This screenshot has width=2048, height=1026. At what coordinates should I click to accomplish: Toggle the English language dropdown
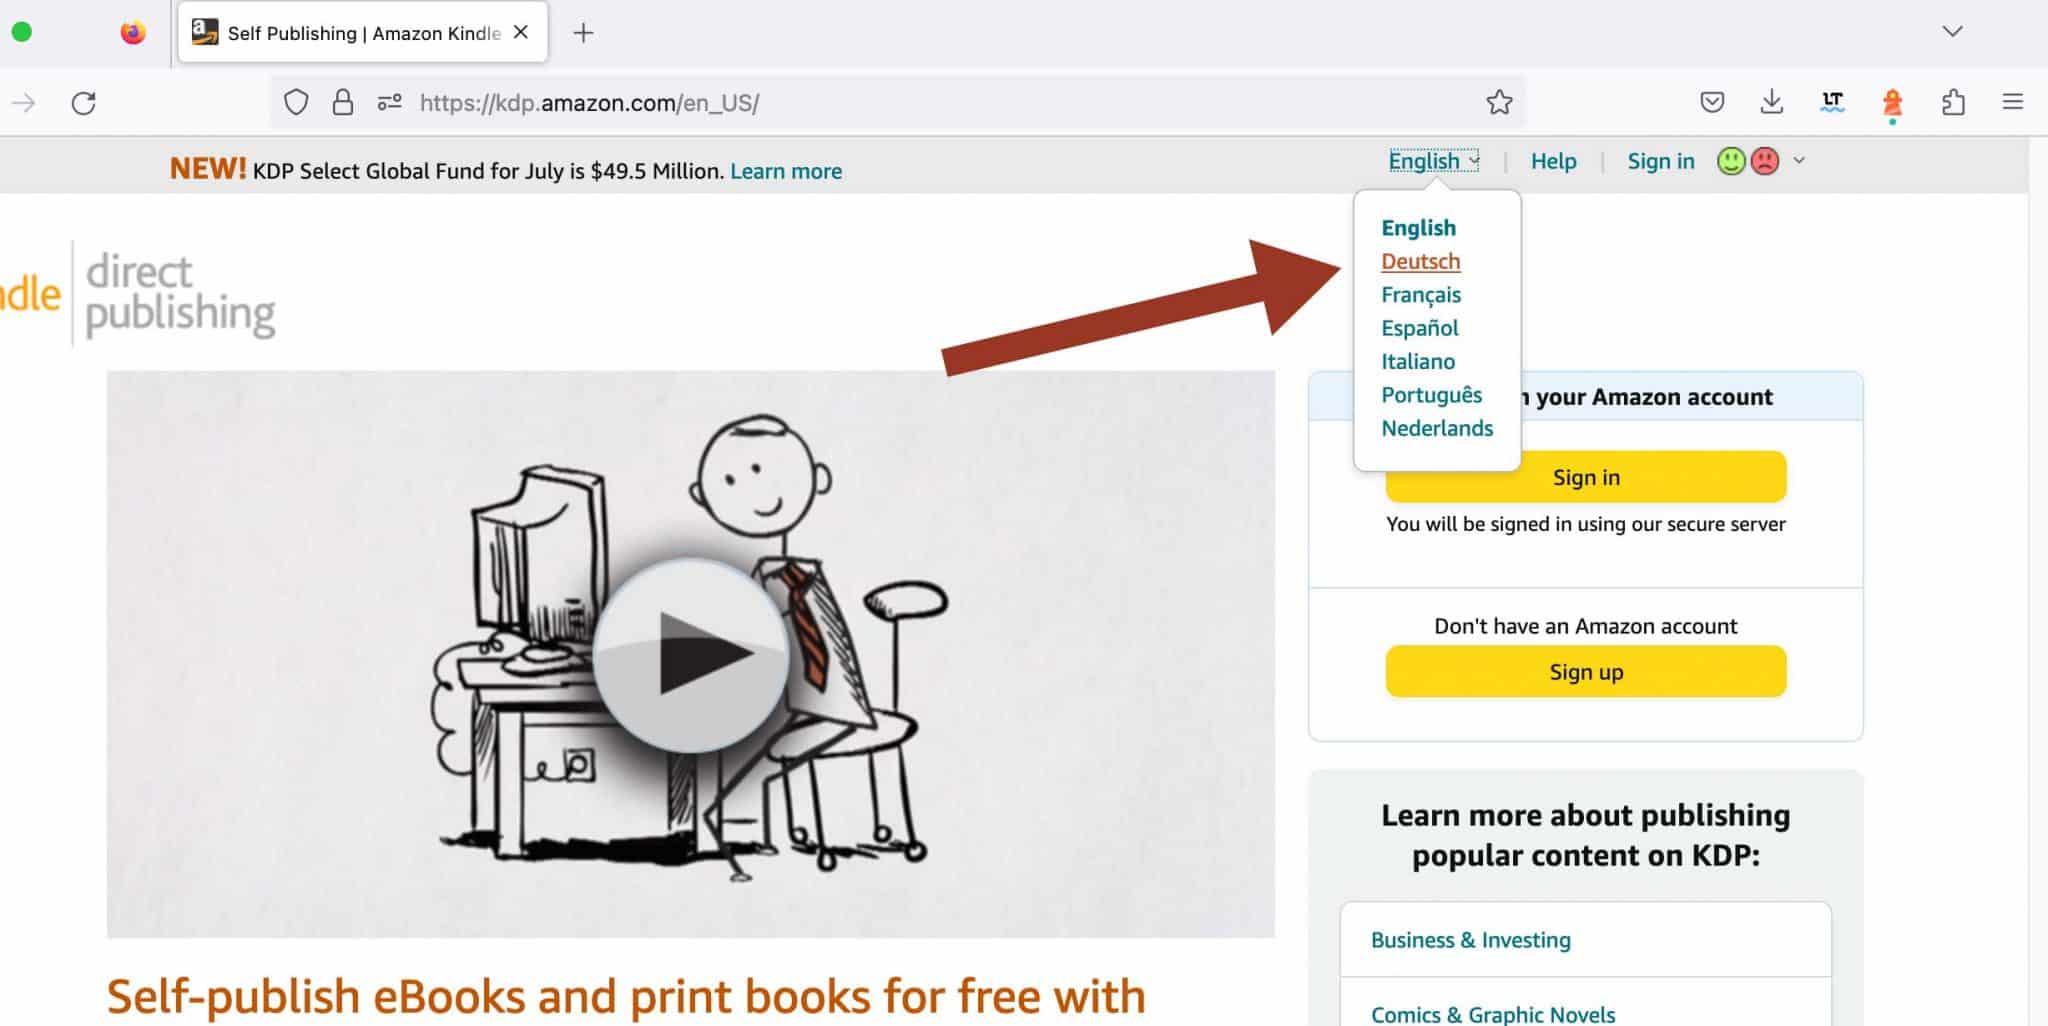[1433, 161]
